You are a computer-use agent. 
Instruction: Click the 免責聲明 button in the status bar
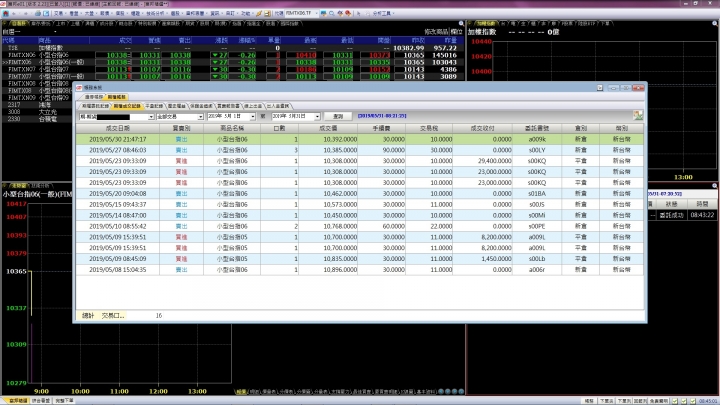[659, 401]
